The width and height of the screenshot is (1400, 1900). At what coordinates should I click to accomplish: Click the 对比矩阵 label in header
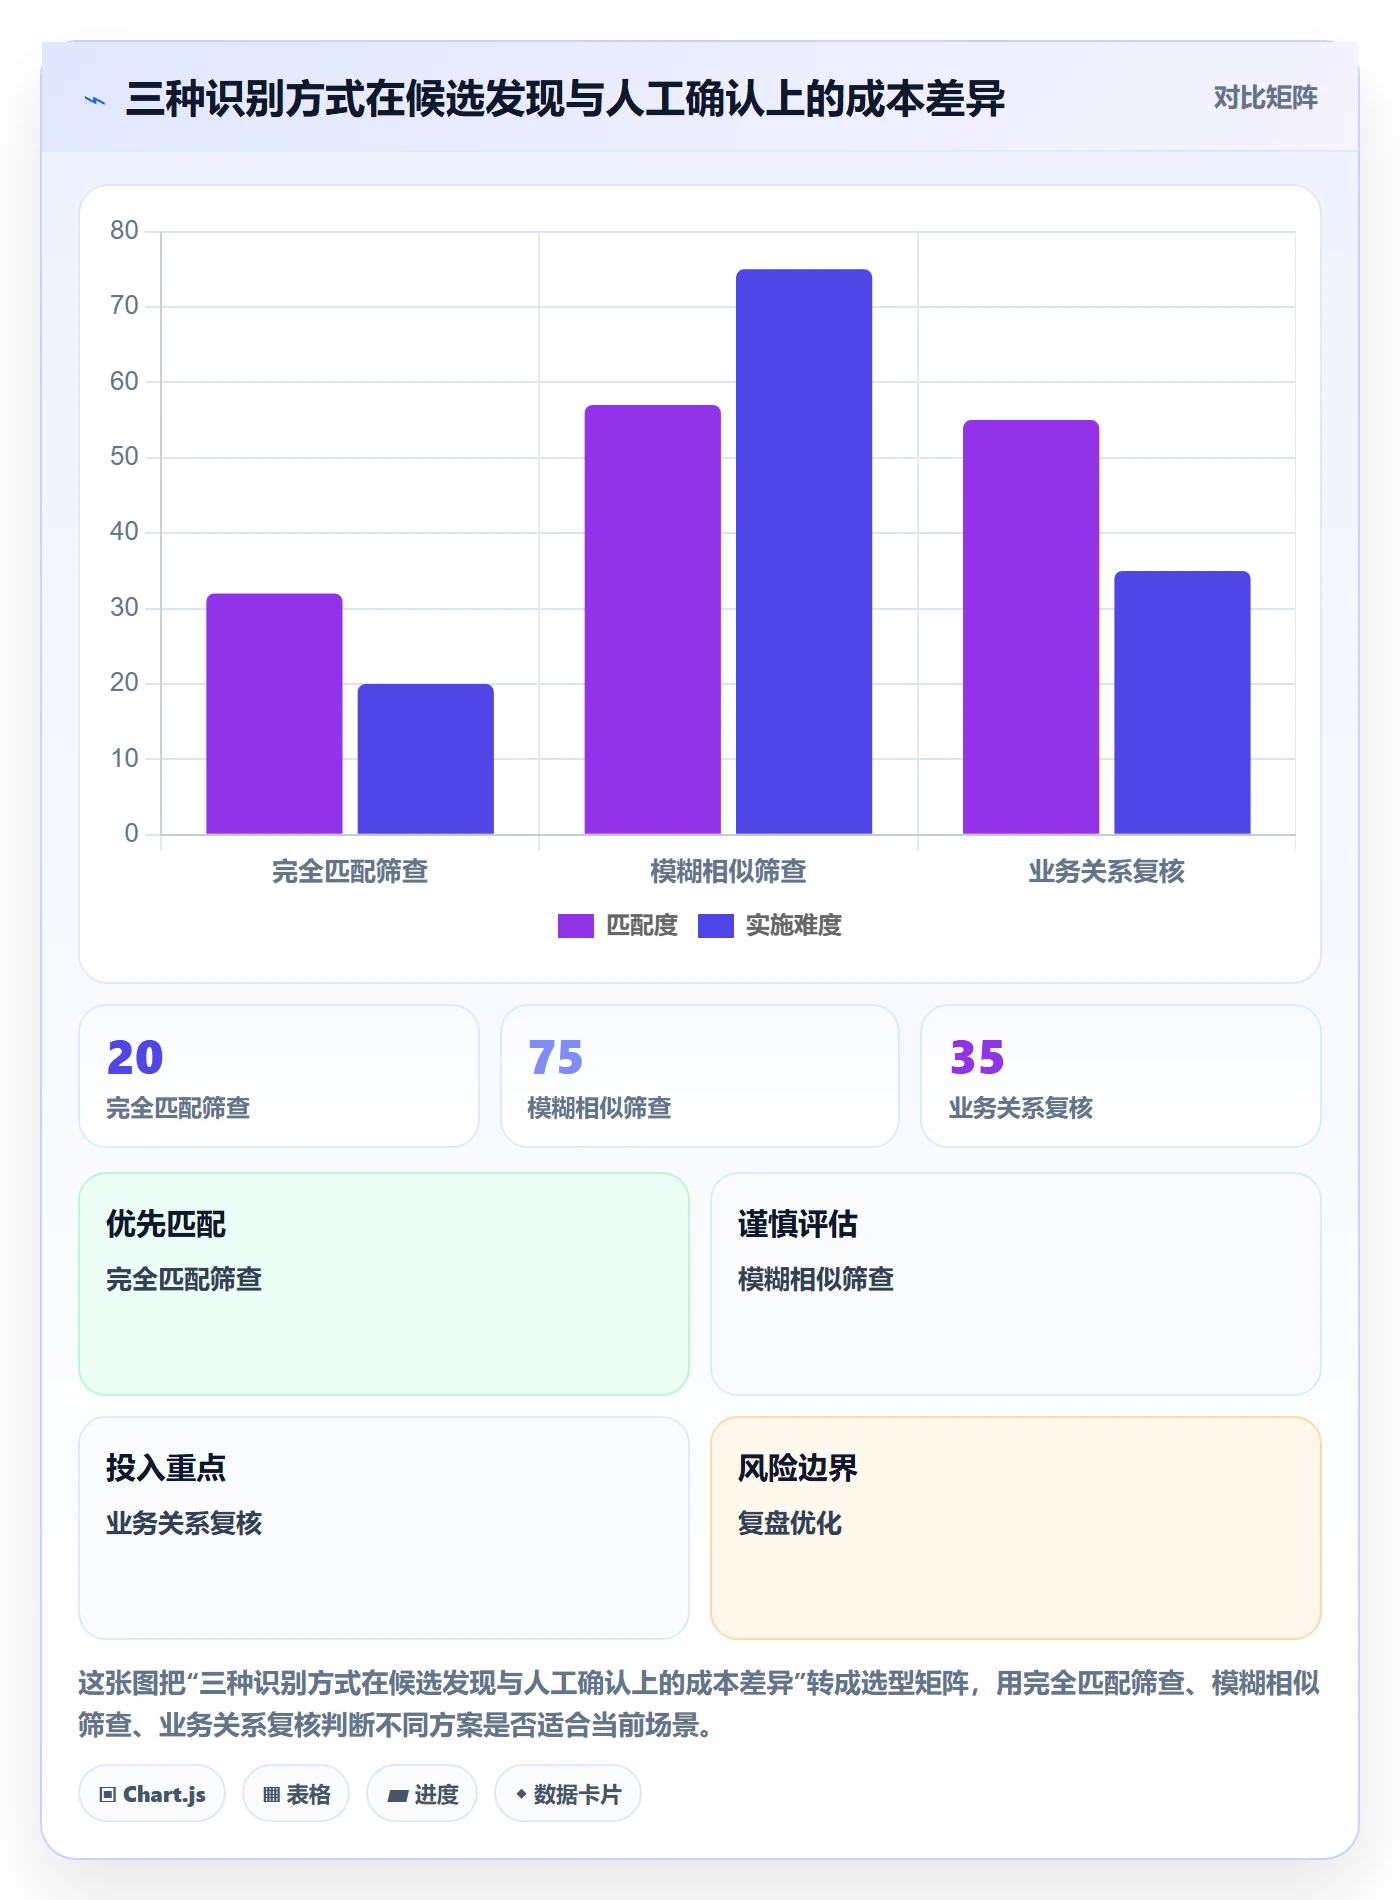(1265, 98)
